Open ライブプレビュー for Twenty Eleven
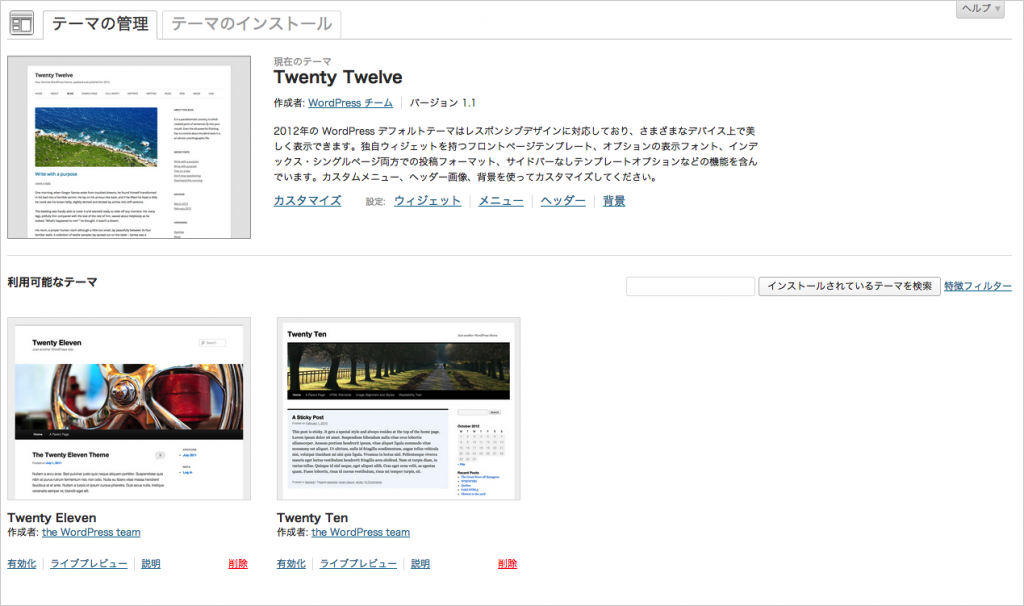 (89, 564)
